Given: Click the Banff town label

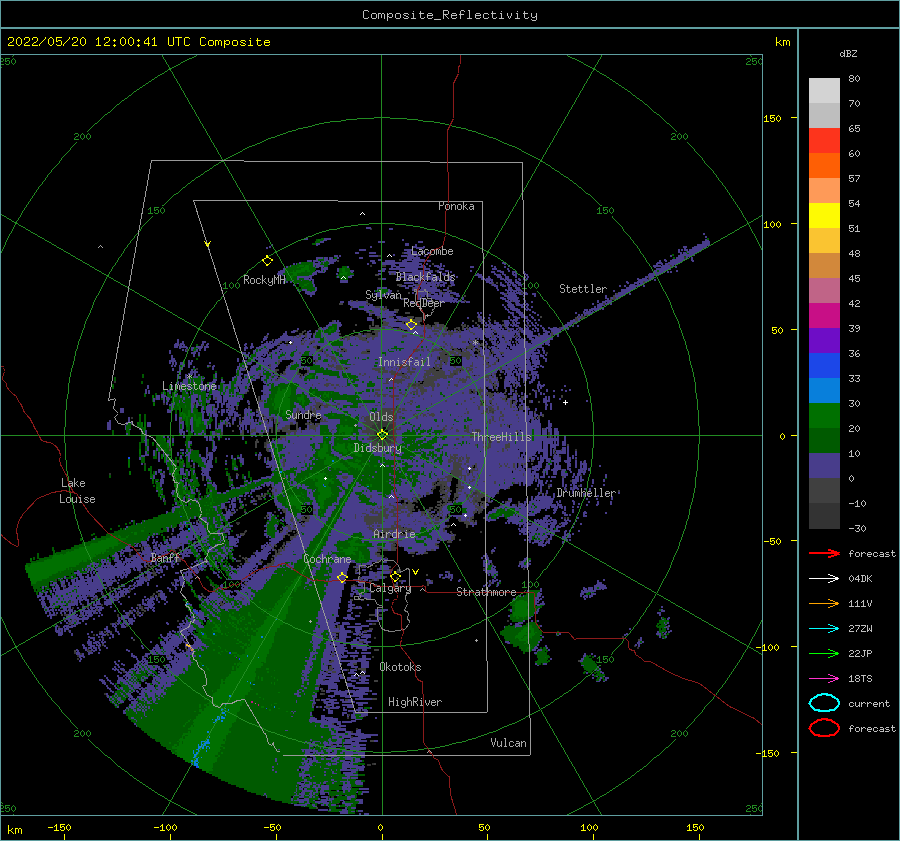Looking at the screenshot, I should coord(165,557).
